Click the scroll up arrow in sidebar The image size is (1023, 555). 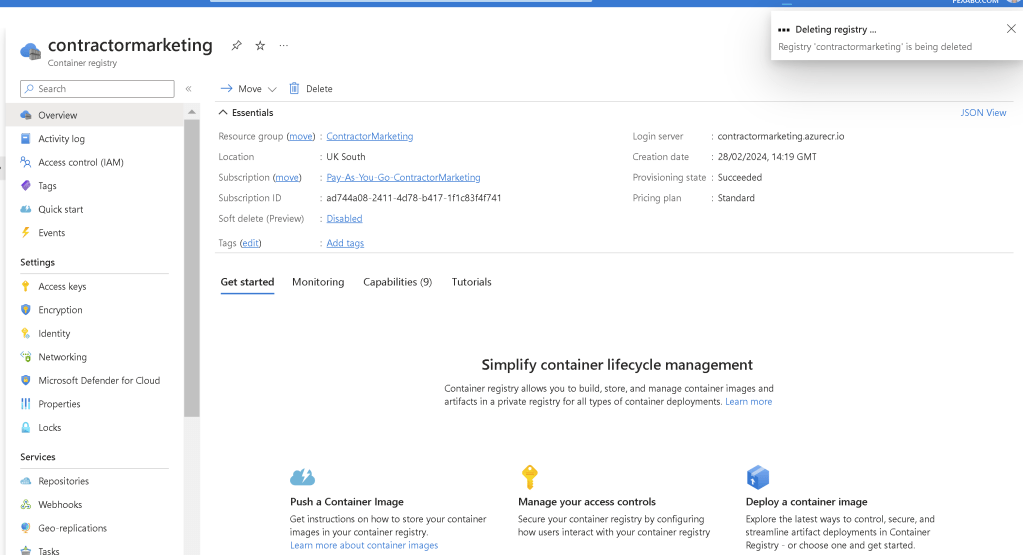(x=192, y=112)
